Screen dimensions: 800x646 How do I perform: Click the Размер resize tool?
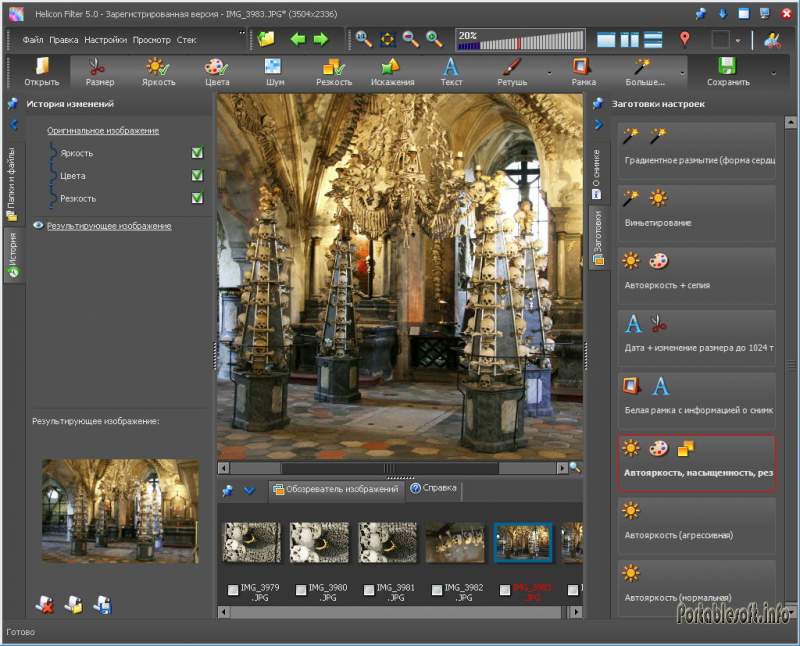coord(99,72)
